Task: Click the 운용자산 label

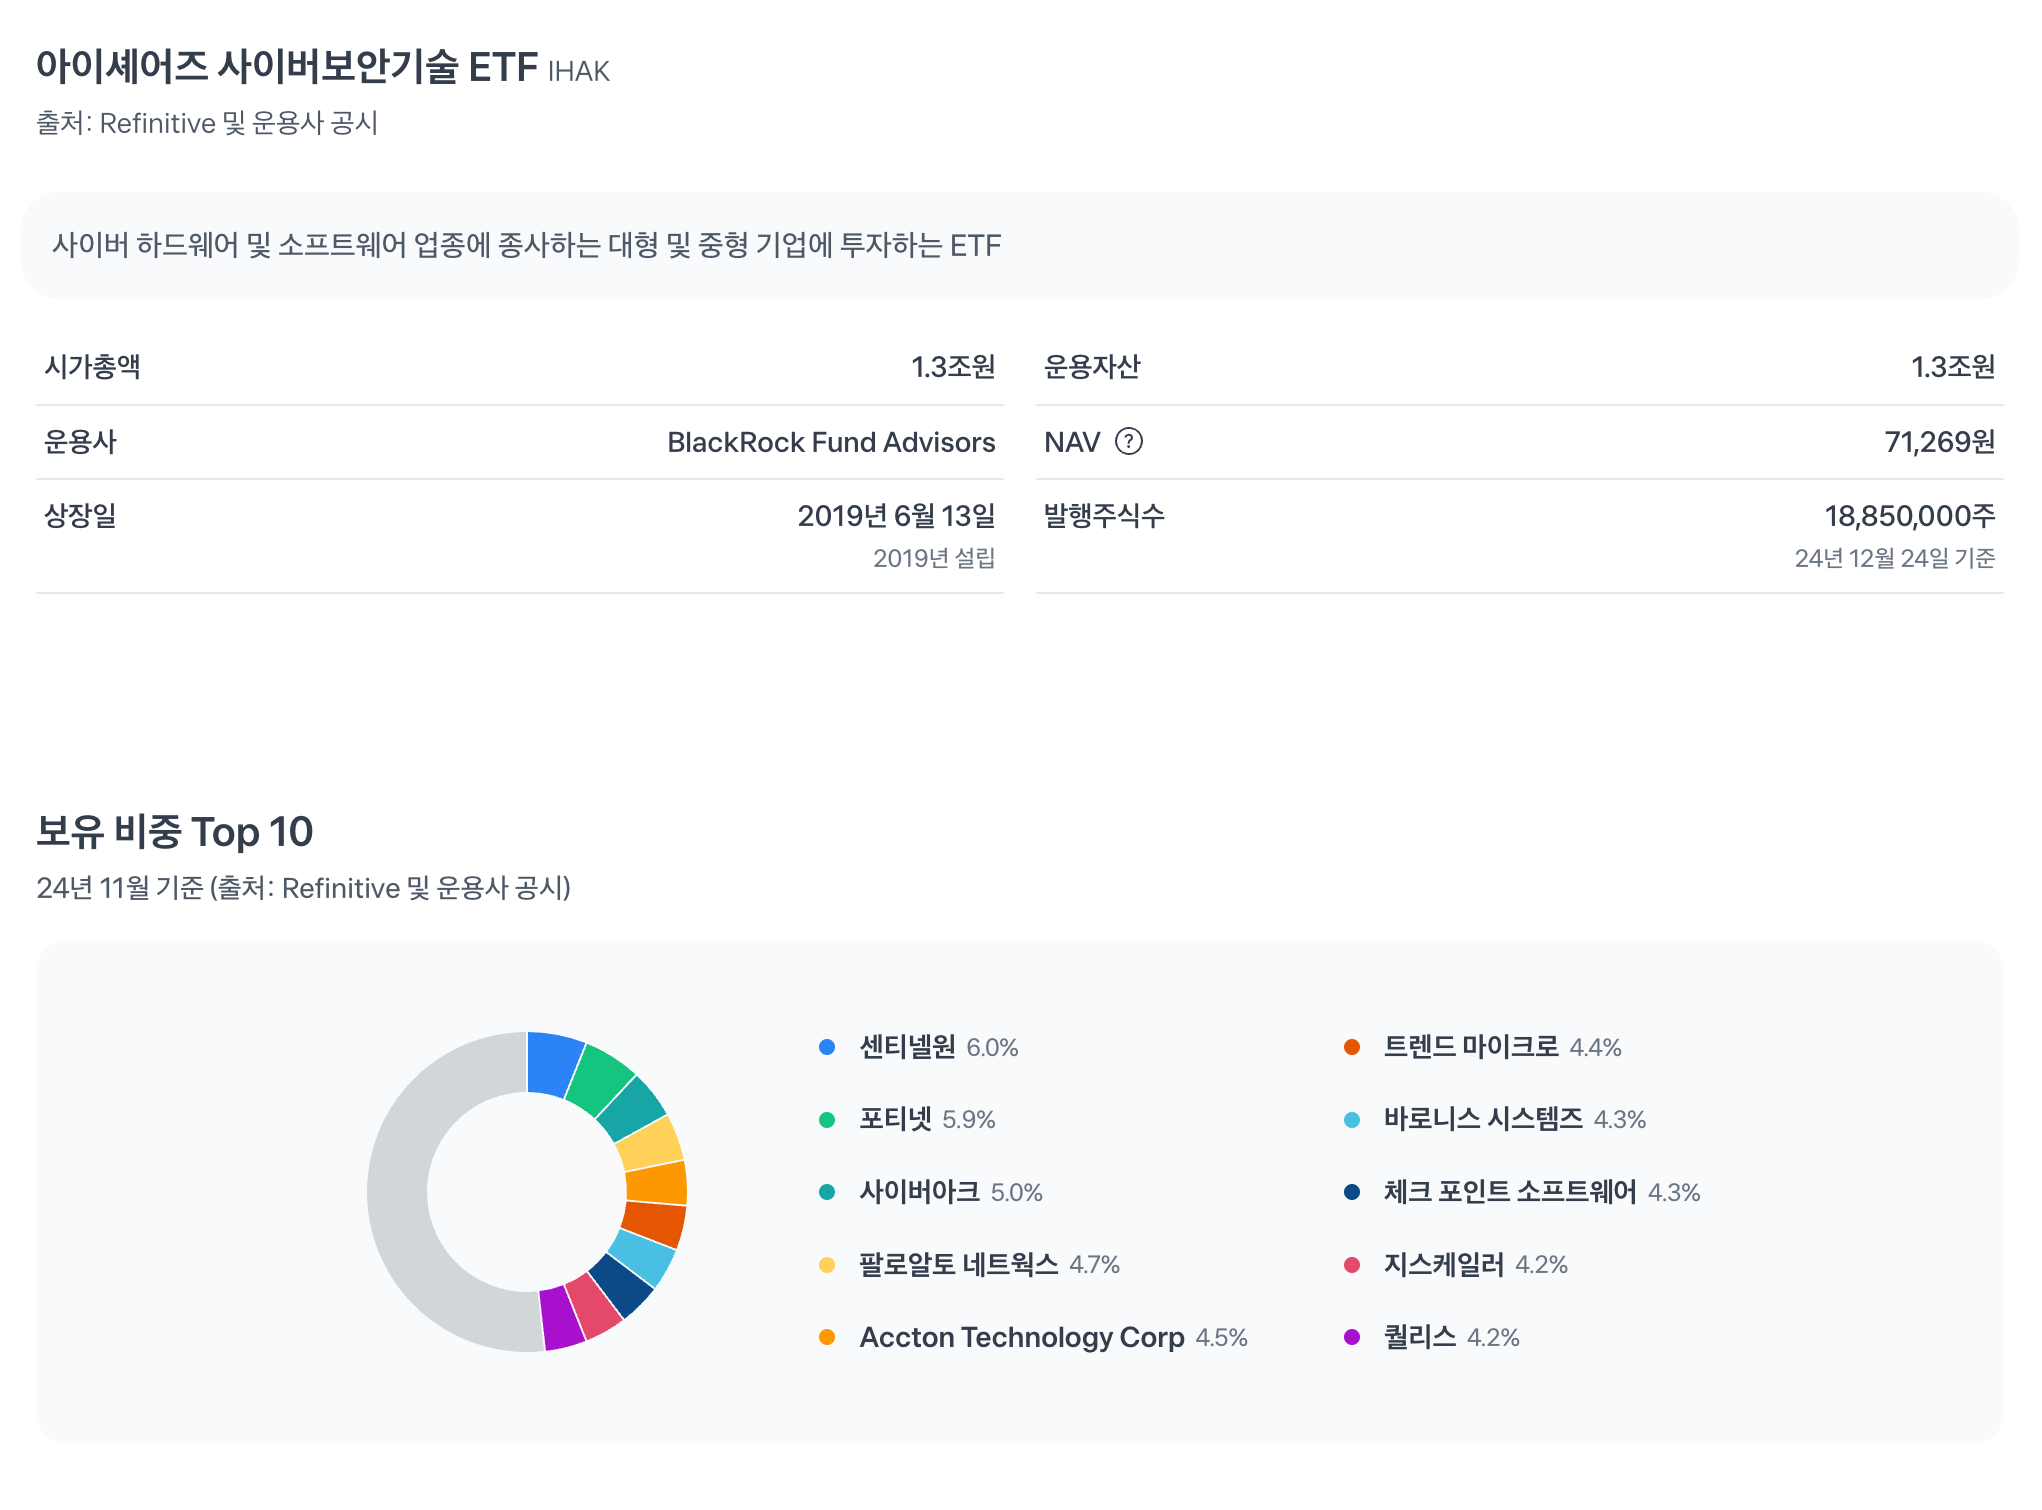Action: coord(1092,366)
